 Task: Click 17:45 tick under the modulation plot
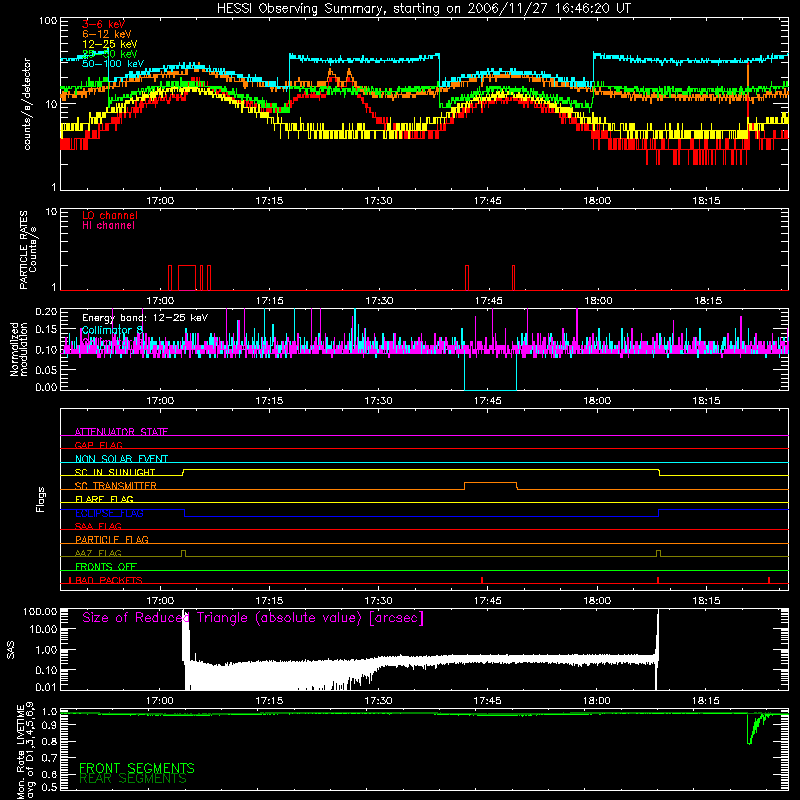[487, 401]
